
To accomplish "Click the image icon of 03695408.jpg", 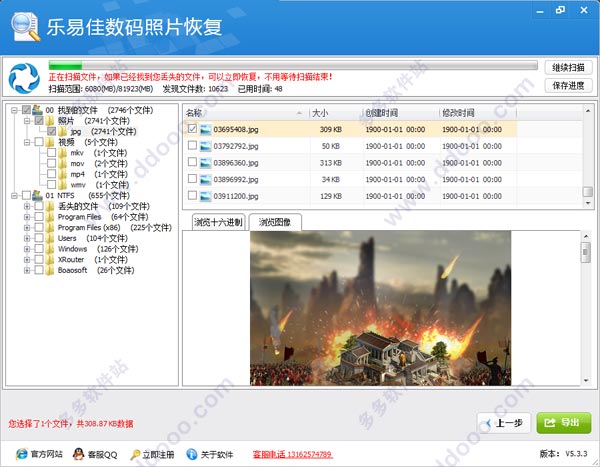I will pyautogui.click(x=205, y=129).
